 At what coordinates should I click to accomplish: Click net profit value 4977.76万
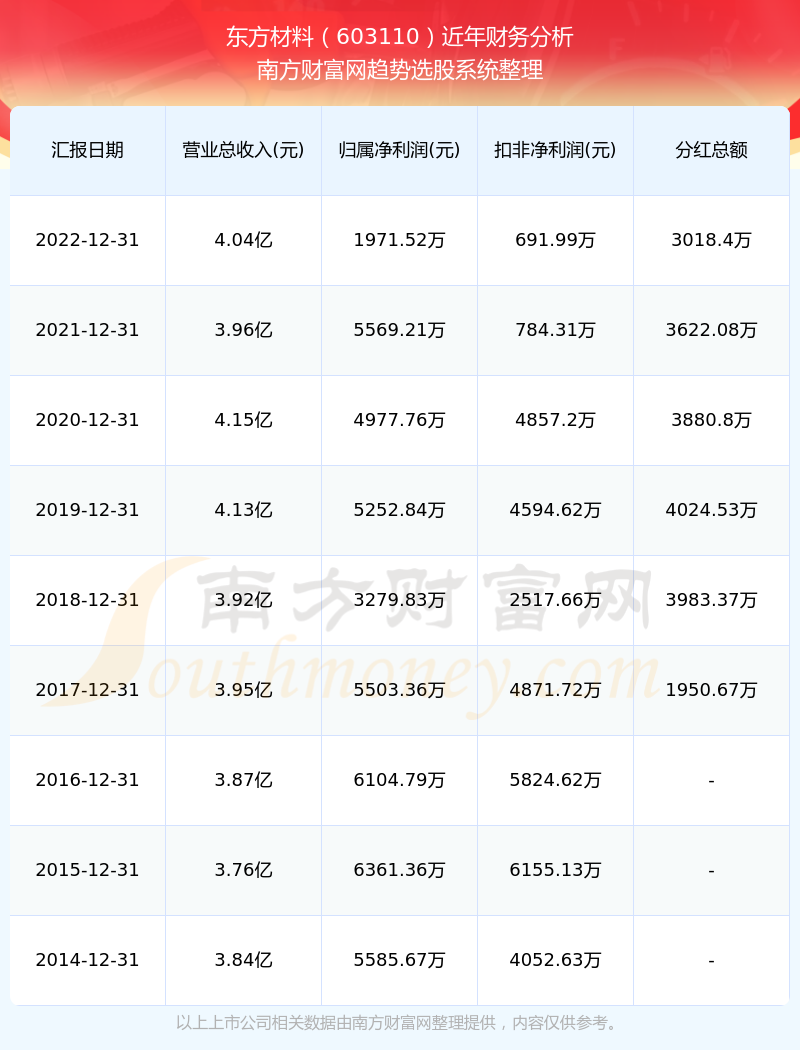click(x=400, y=420)
